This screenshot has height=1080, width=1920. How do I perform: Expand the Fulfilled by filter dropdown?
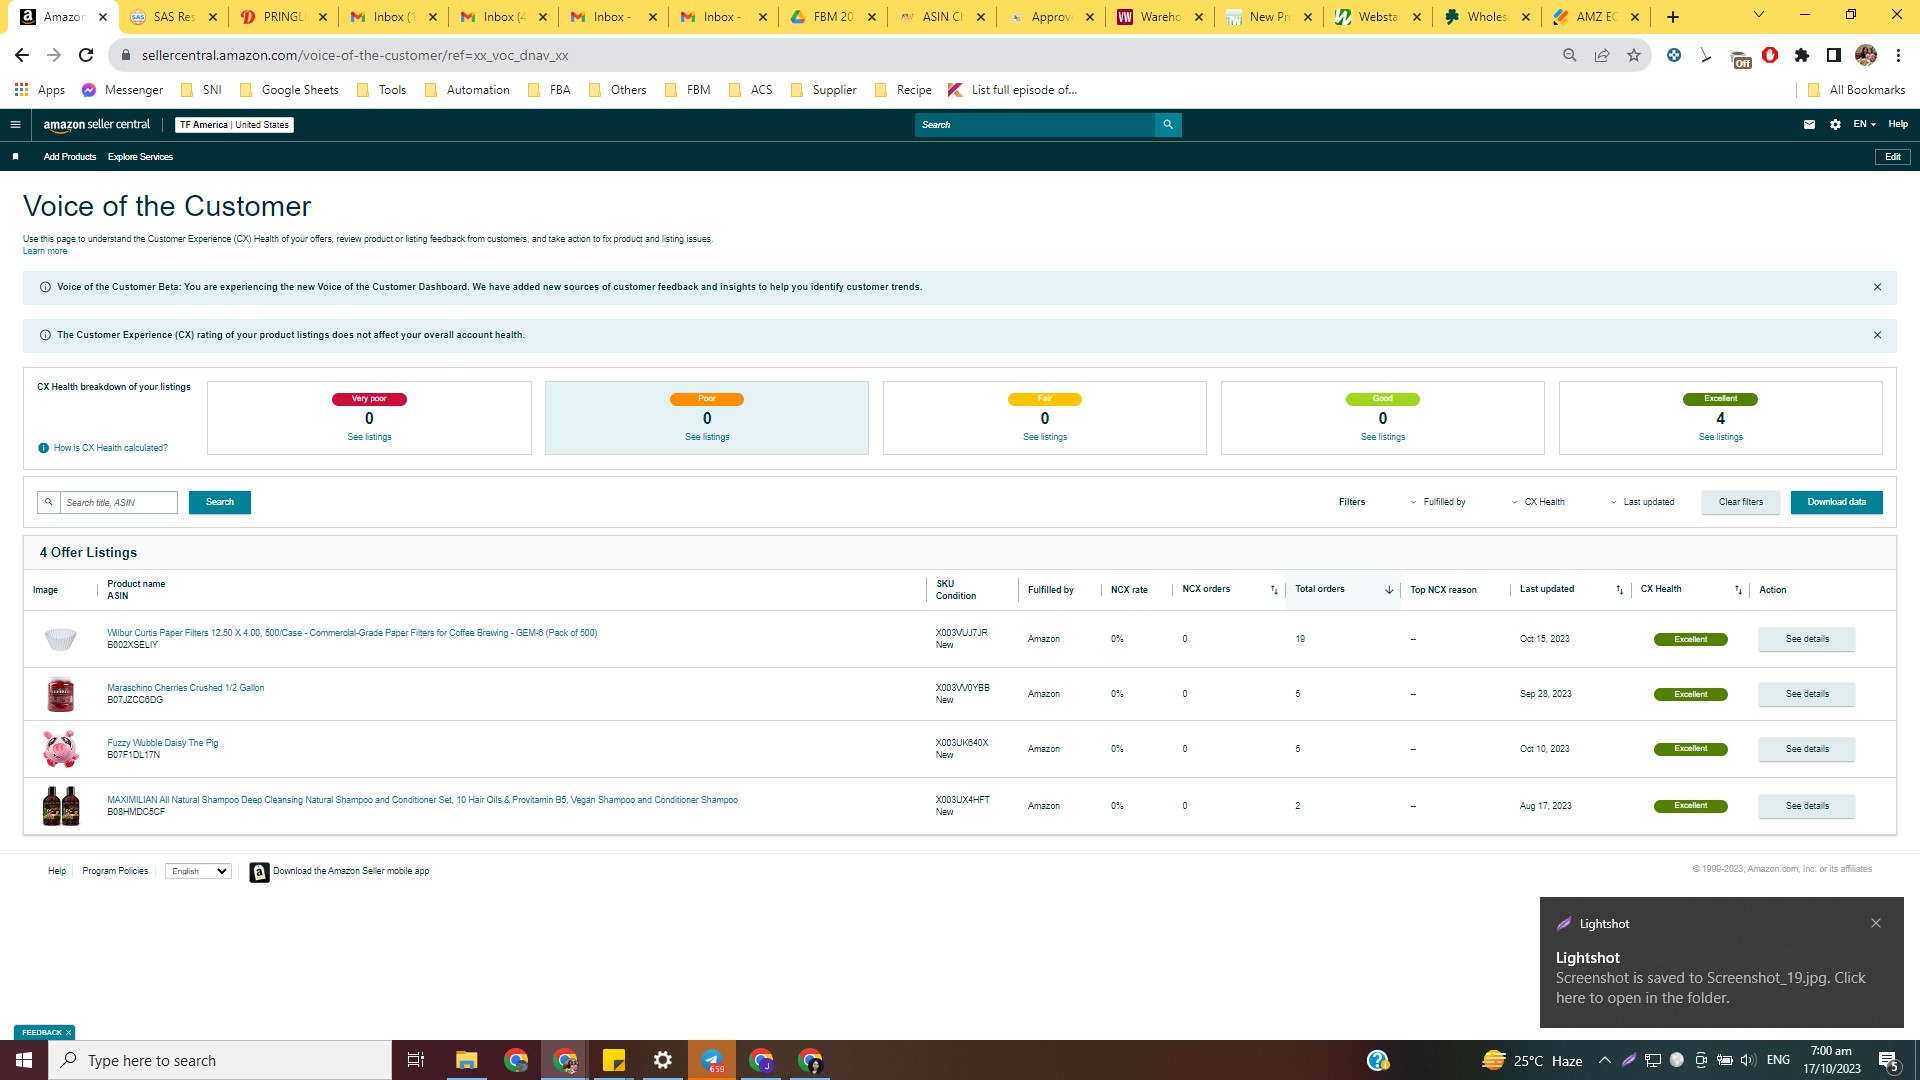[x=1438, y=503]
